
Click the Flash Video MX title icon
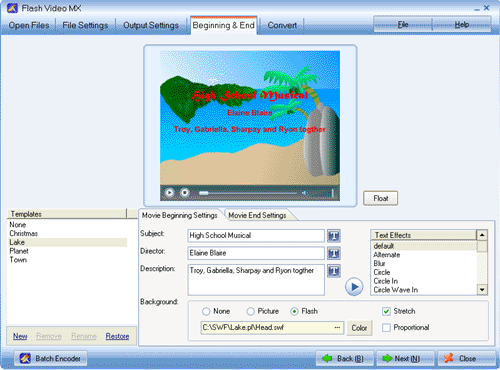tap(12, 8)
